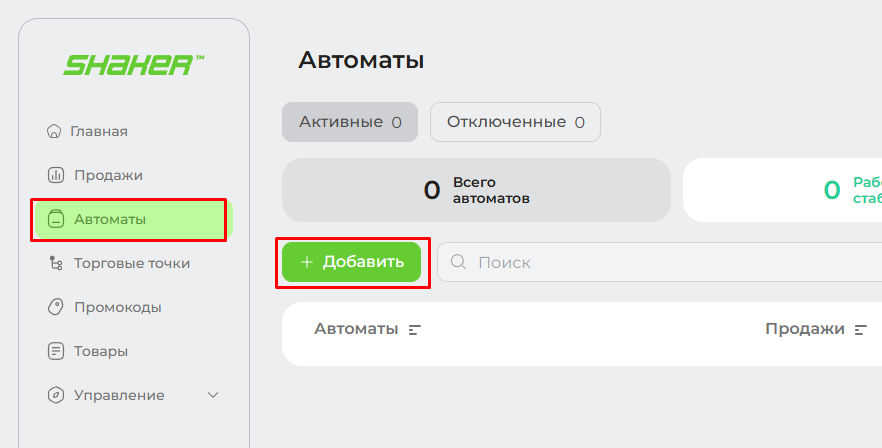The width and height of the screenshot is (882, 448).
Task: Click the plus icon on Добавить
Action: [307, 262]
